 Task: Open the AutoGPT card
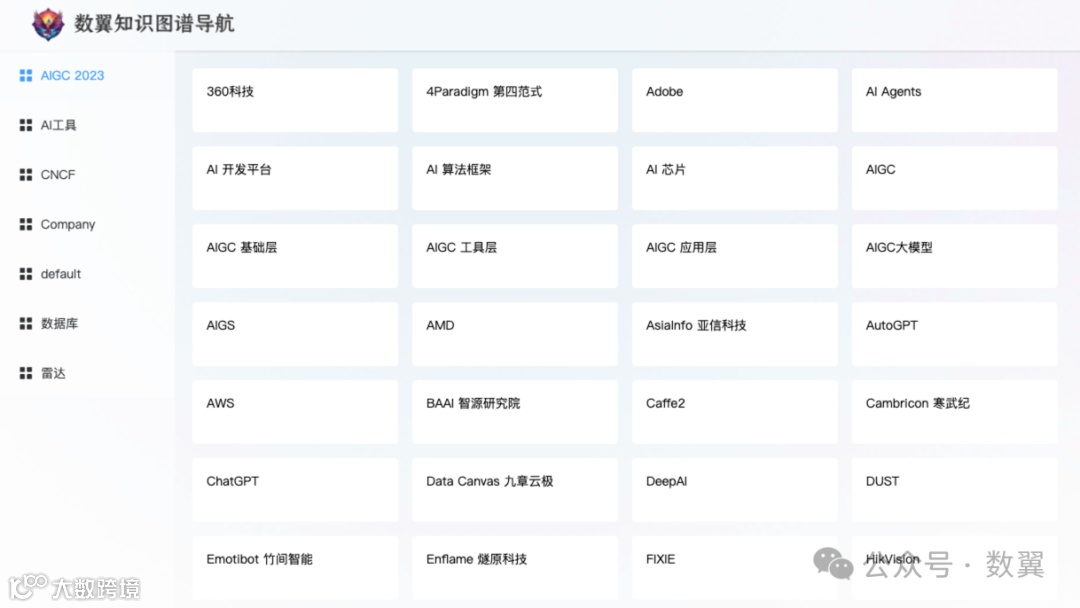click(955, 333)
